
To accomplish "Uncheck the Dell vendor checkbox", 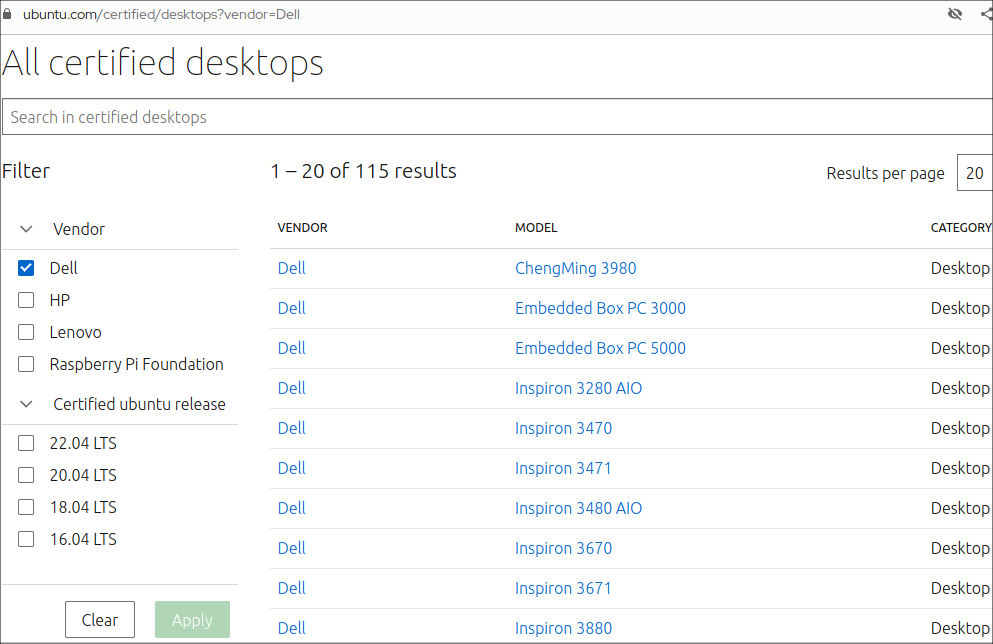I will pyautogui.click(x=26, y=268).
